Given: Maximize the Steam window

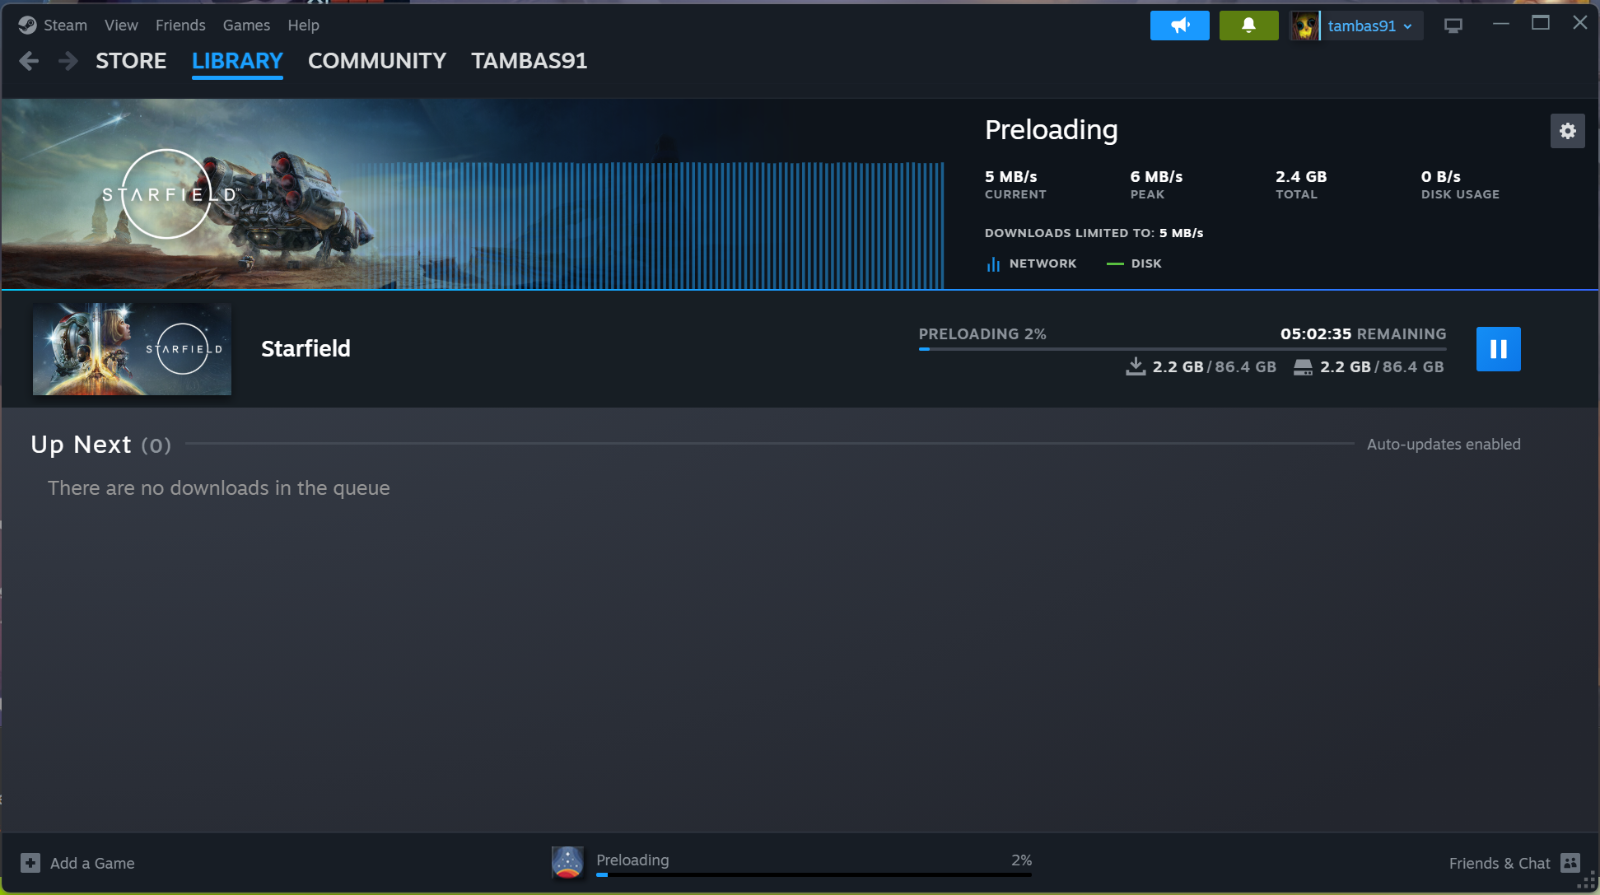Looking at the screenshot, I should tap(1541, 23).
